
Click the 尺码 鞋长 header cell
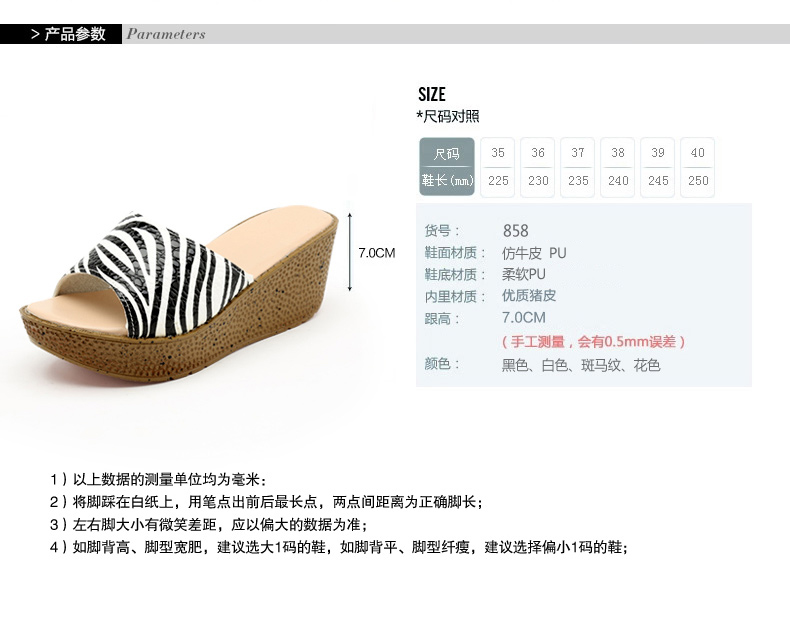(x=447, y=167)
